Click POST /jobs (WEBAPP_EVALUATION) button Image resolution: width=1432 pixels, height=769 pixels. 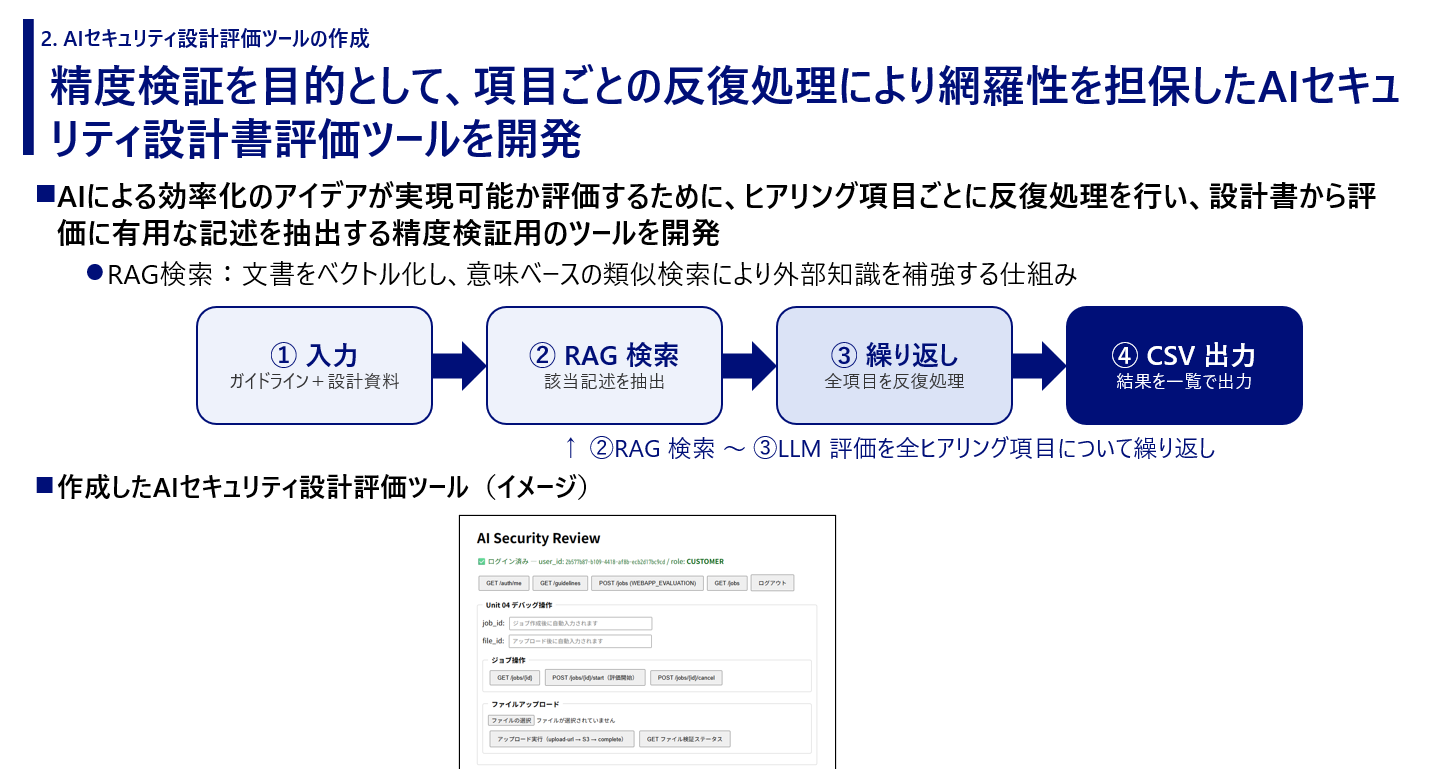click(x=647, y=583)
